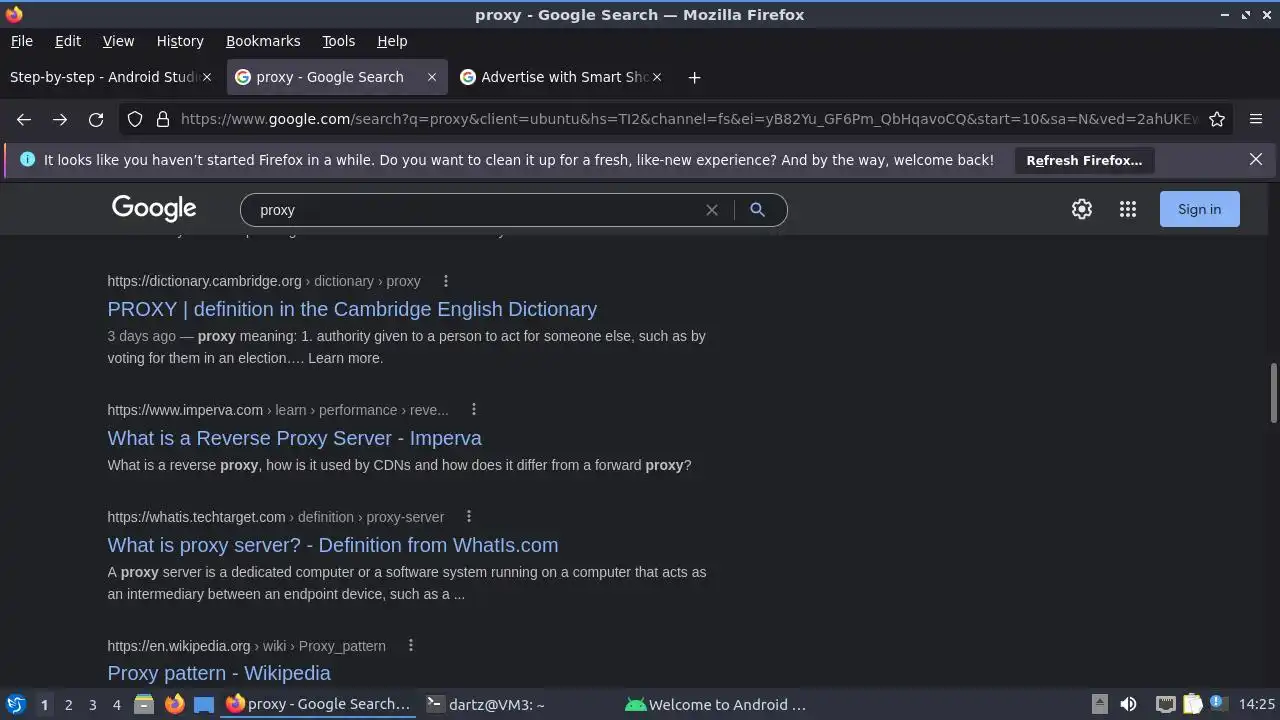Click the https://whatis.techtarget.com breadcrumb text
Screen dimensions: 1280x720
click(x=196, y=517)
